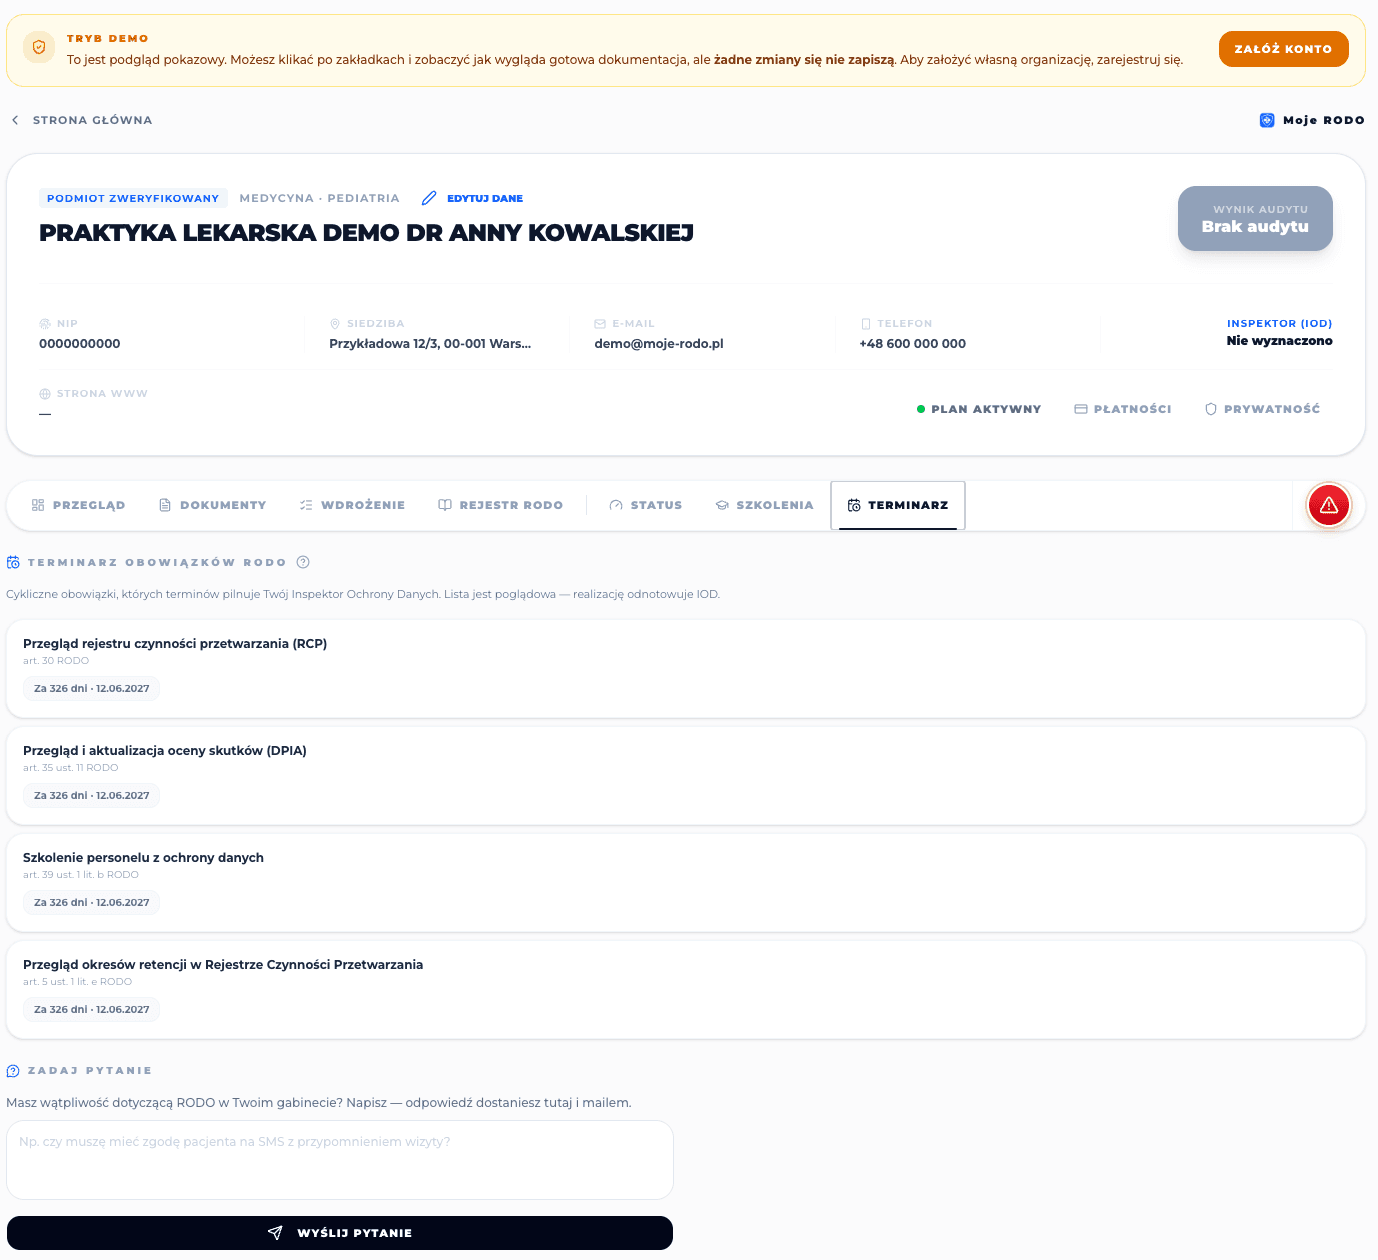This screenshot has width=1378, height=1260.
Task: Click the Terminarz tab calendar icon
Action: [854, 505]
